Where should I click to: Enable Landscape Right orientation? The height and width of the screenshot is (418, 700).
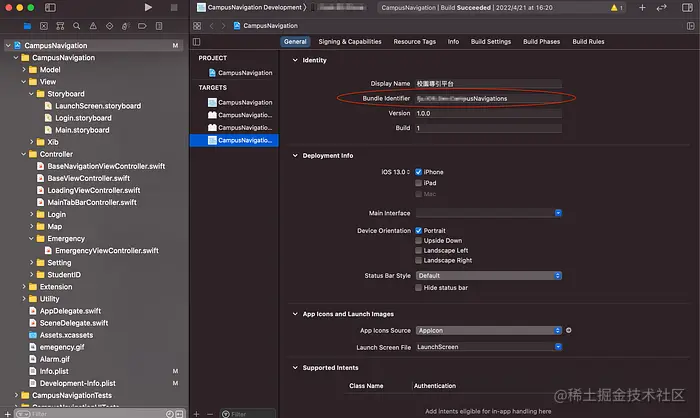pyautogui.click(x=419, y=260)
